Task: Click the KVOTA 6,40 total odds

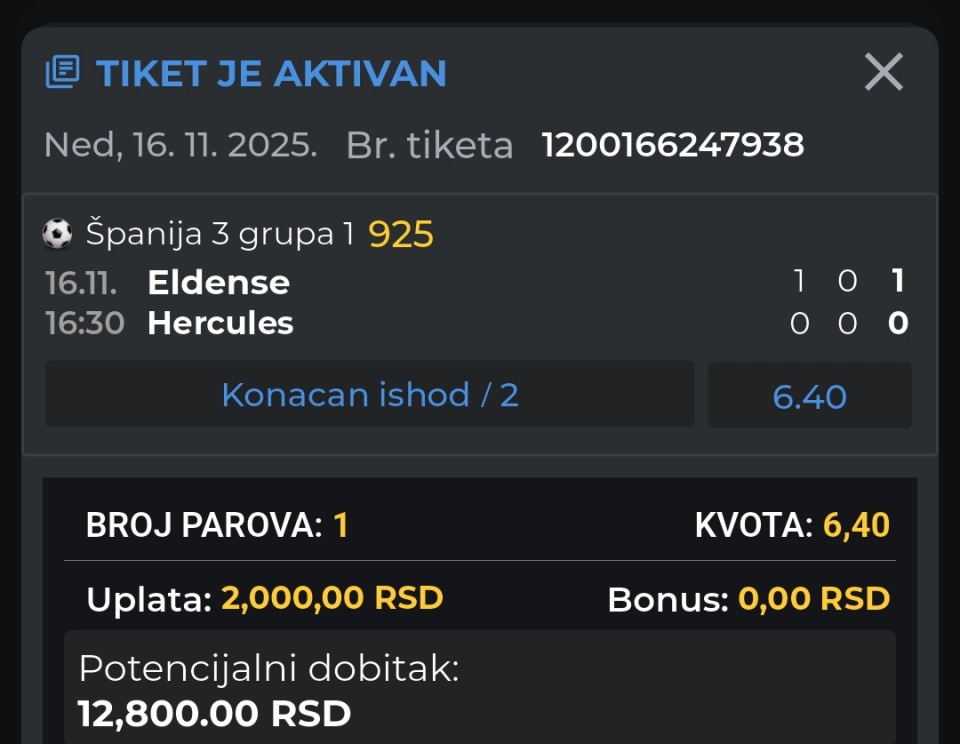Action: coord(856,525)
